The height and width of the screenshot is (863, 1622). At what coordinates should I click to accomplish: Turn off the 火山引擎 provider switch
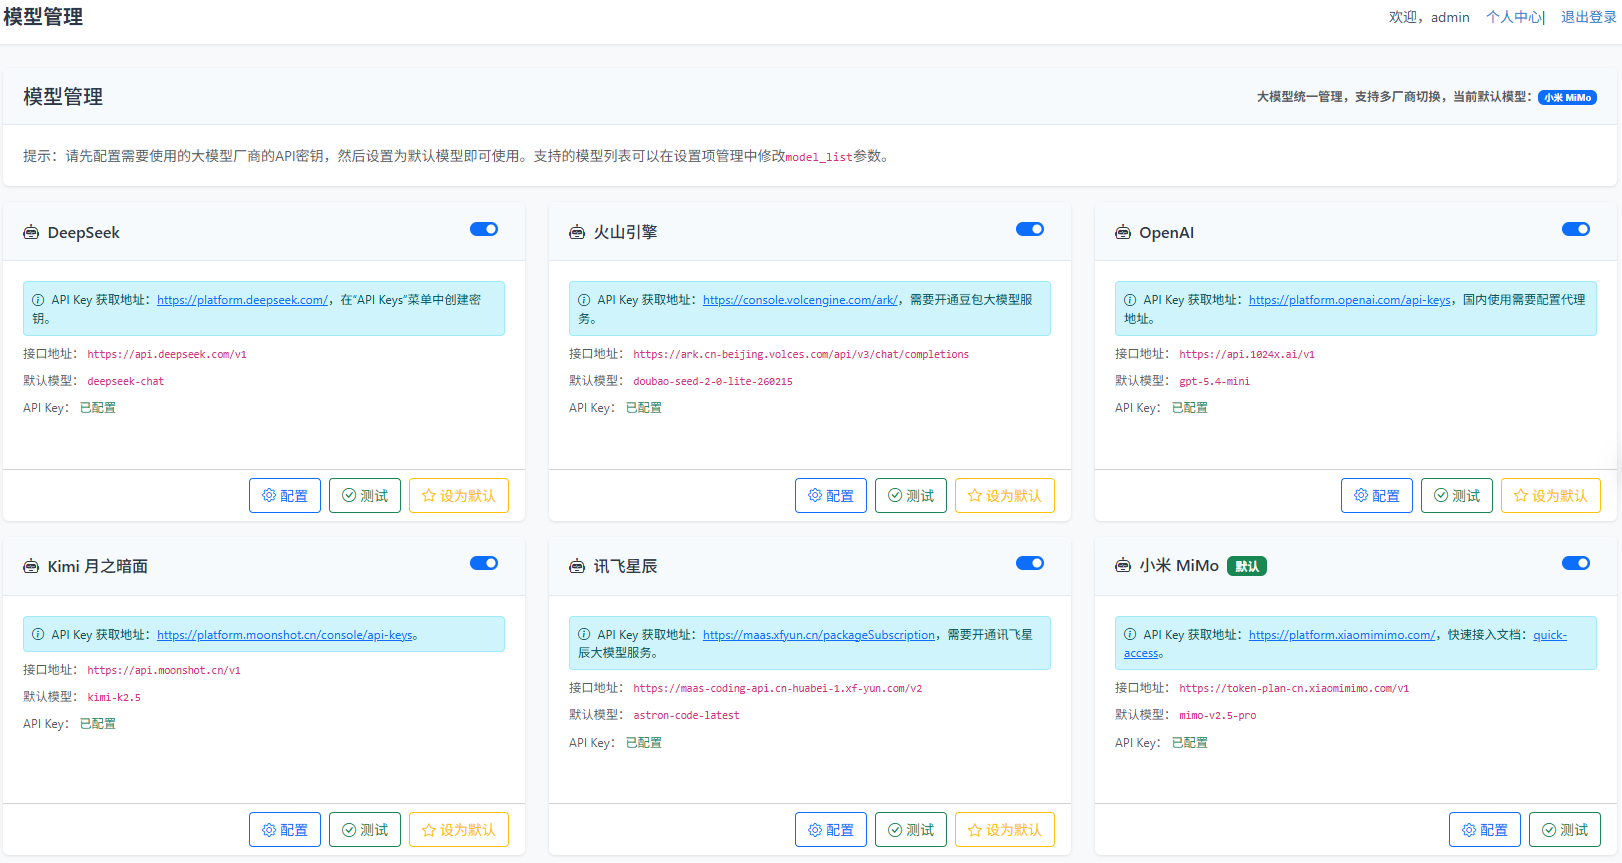point(1030,229)
